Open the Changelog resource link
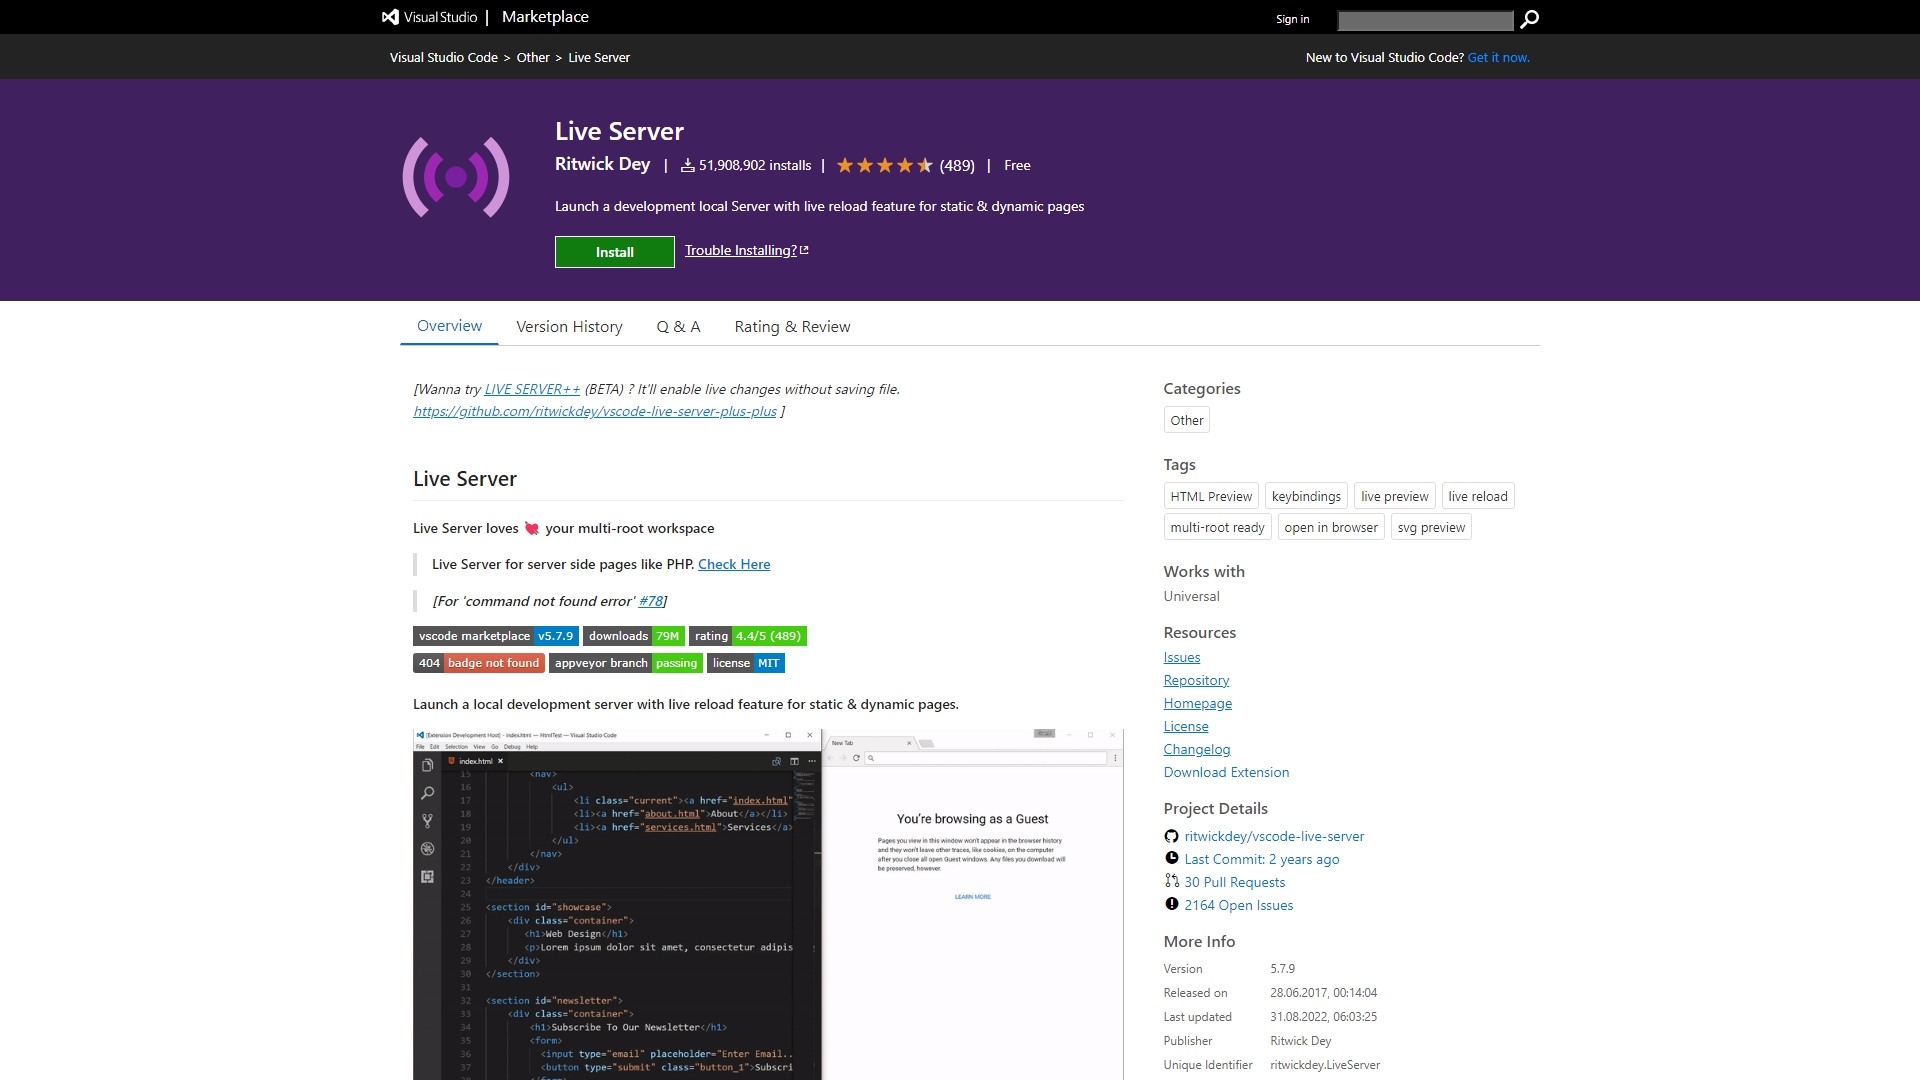 coord(1196,749)
